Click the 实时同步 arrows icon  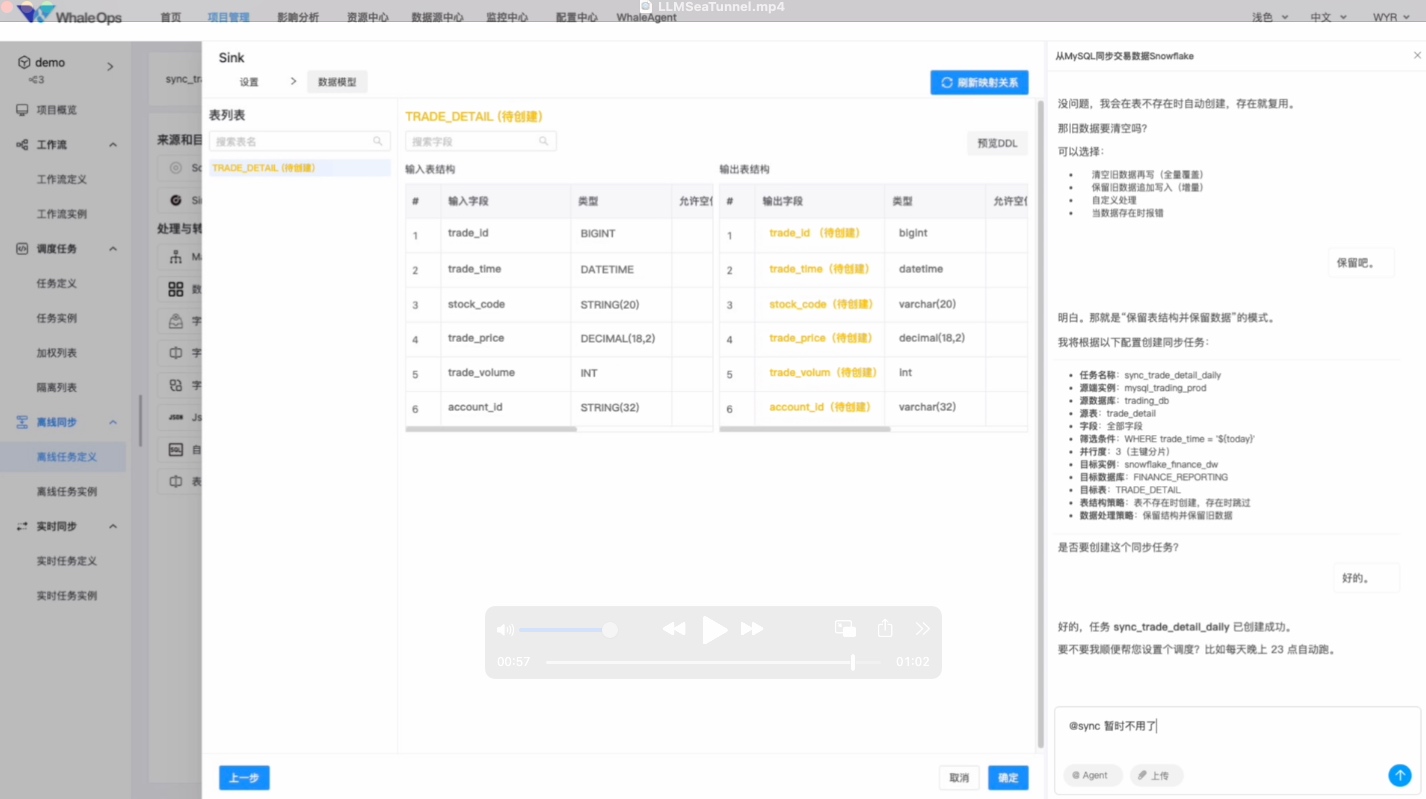[22, 526]
